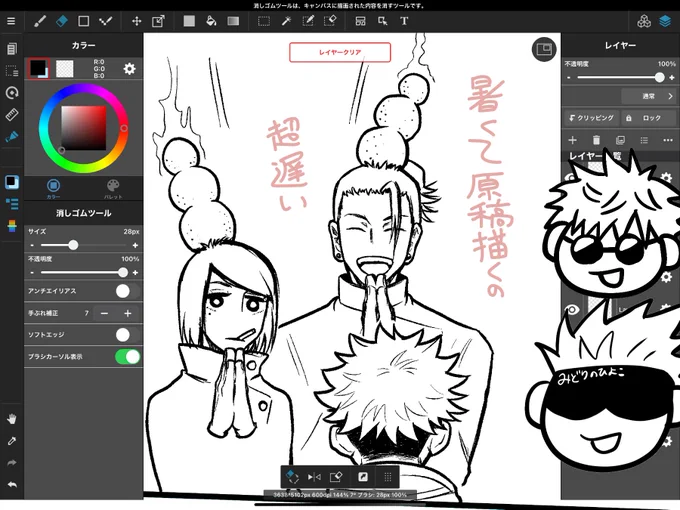
Task: Select the Gradient tool
Action: (x=233, y=21)
